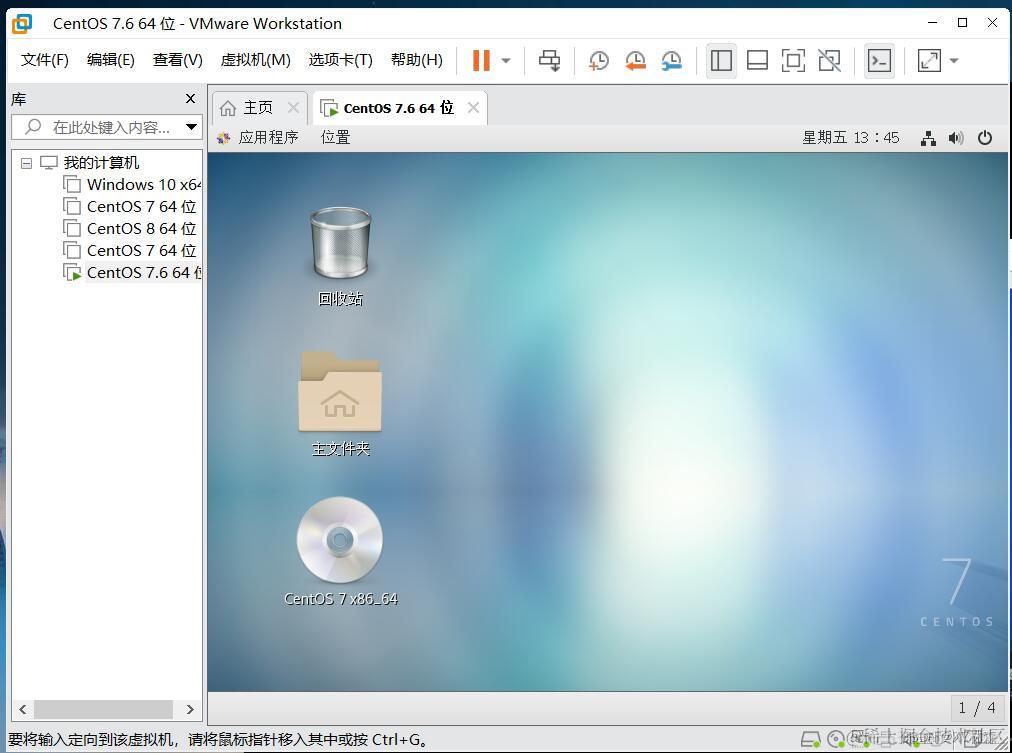Revert virtual machine to previous snapshot
1012x753 pixels.
pyautogui.click(x=635, y=61)
